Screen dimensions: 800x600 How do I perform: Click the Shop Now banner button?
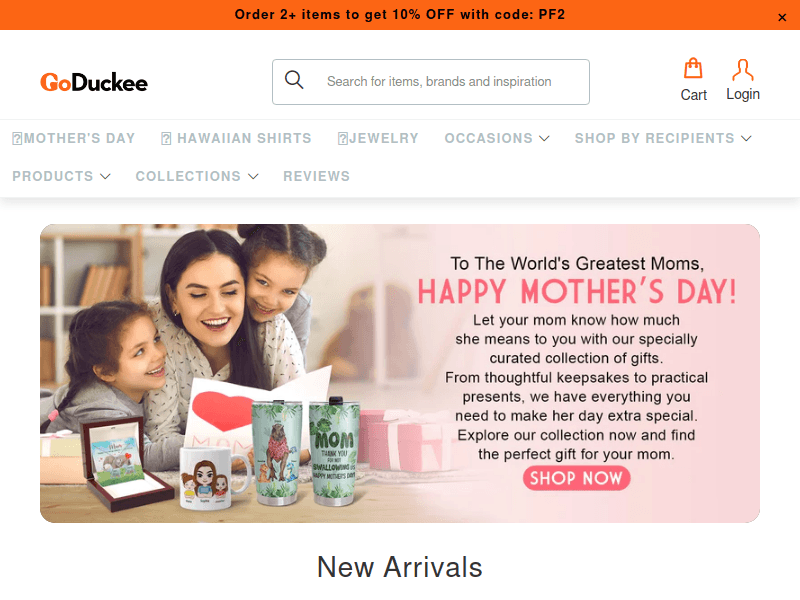pyautogui.click(x=577, y=478)
